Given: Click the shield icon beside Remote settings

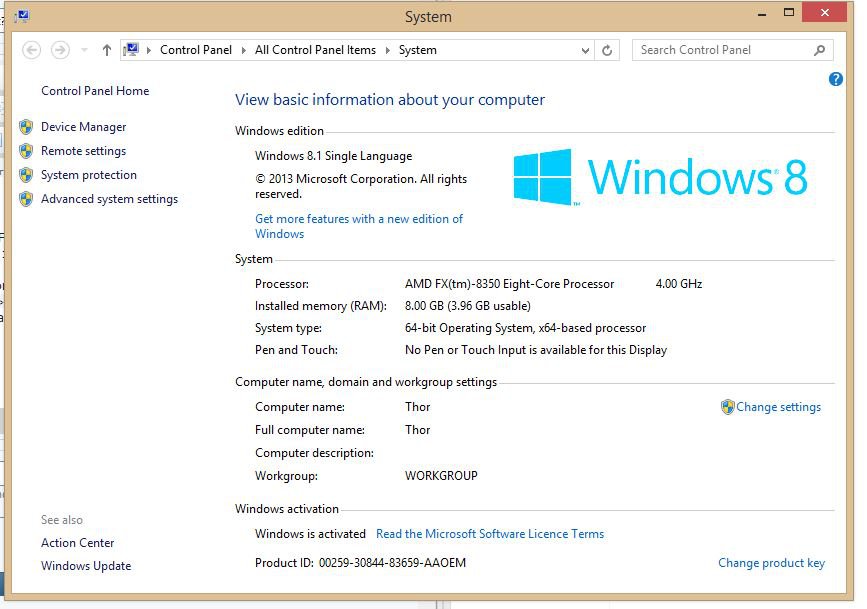Looking at the screenshot, I should pos(26,151).
